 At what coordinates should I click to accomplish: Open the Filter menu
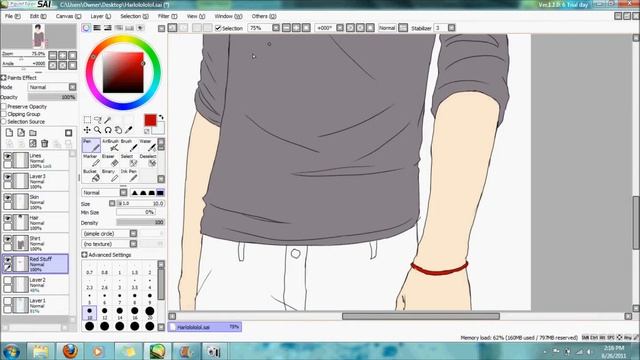click(x=167, y=16)
